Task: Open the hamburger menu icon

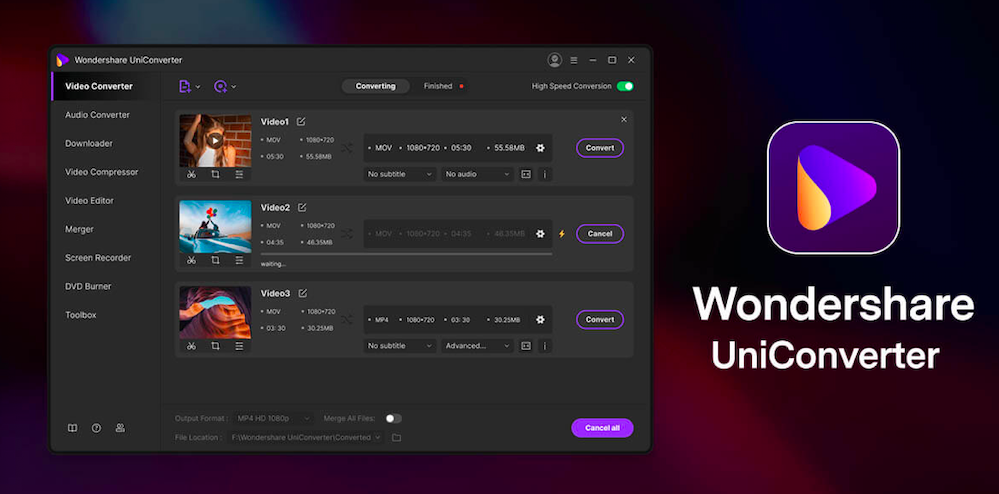Action: coord(573,60)
